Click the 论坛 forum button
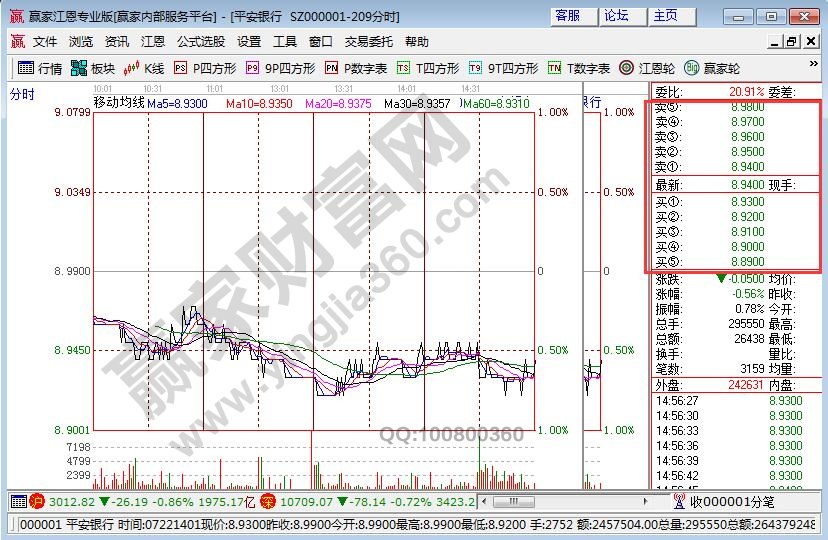 click(617, 16)
